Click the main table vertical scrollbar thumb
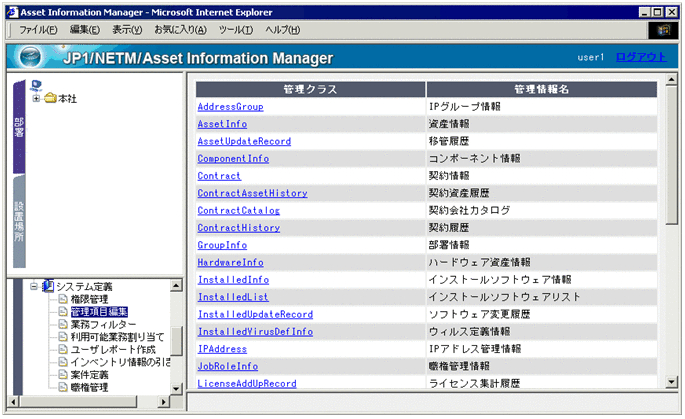 tap(671, 155)
